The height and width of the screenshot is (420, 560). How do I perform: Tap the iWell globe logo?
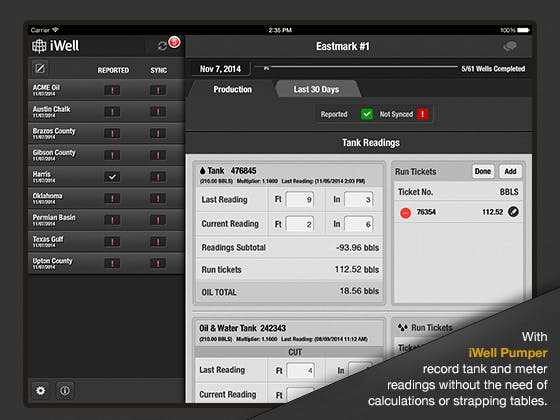(x=39, y=46)
